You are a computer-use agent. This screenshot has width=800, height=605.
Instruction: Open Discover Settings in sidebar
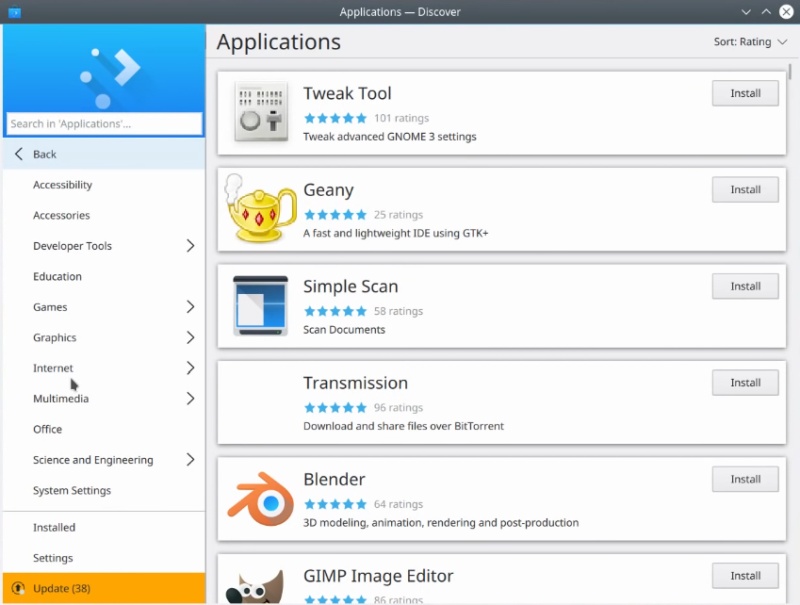(x=104, y=558)
